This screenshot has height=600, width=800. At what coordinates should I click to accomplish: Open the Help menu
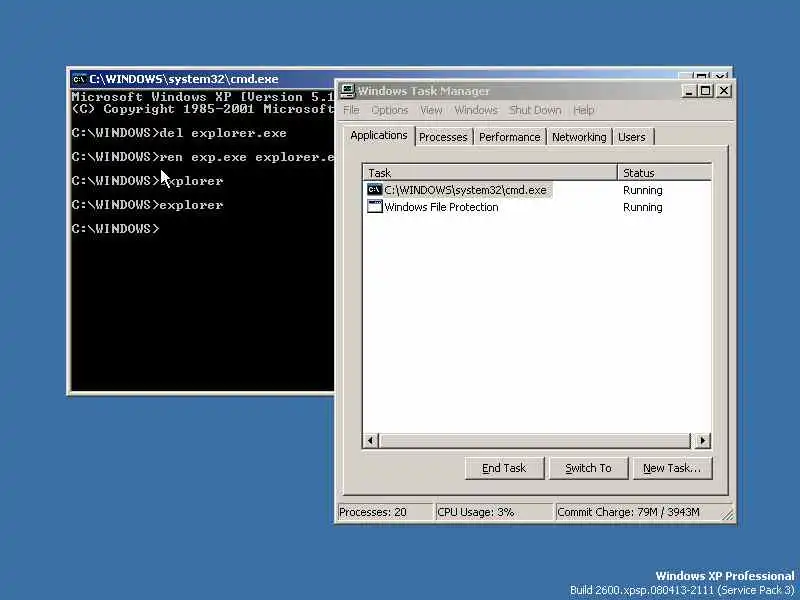[x=584, y=110]
